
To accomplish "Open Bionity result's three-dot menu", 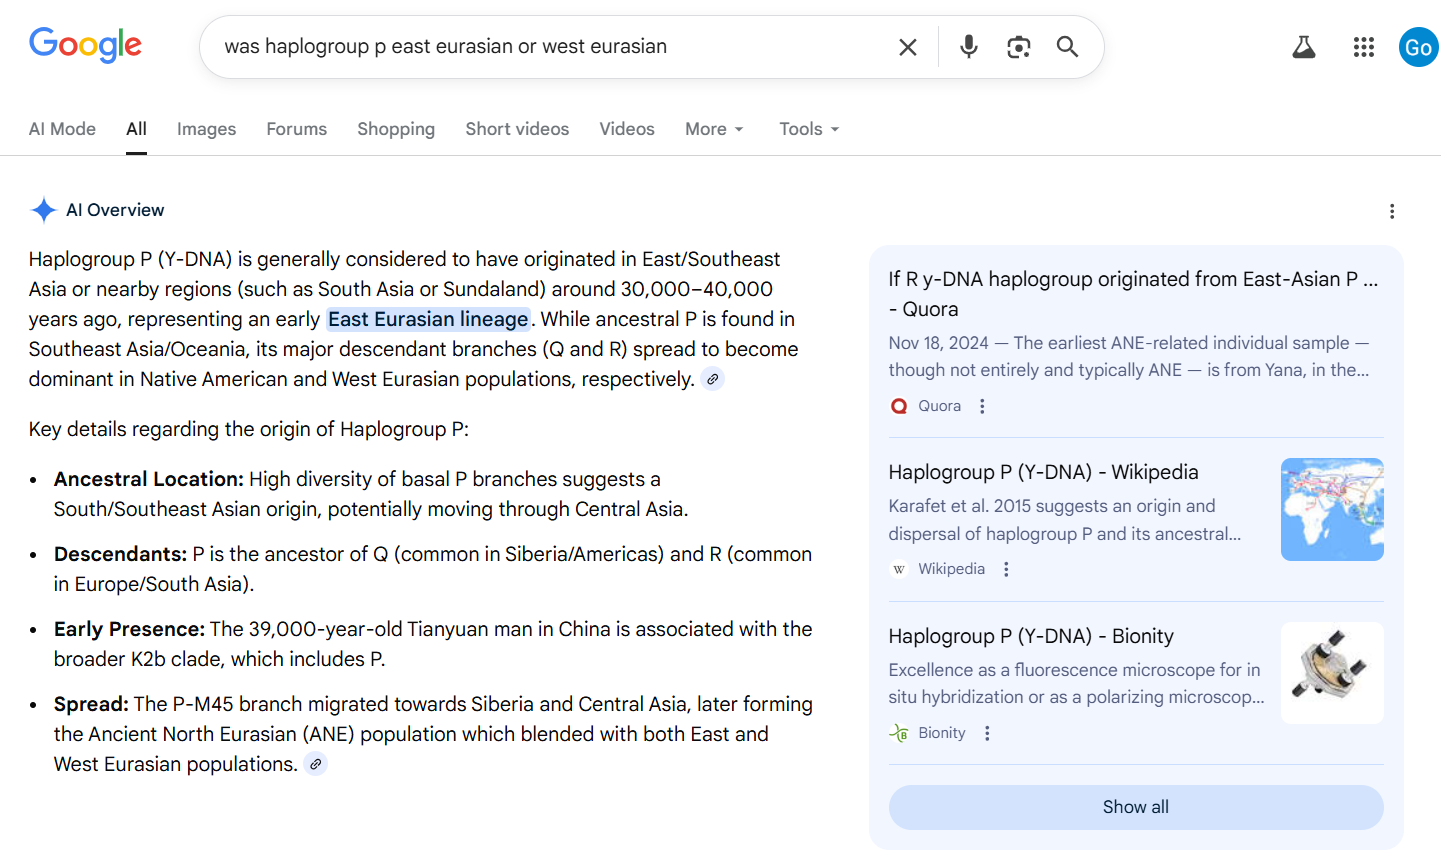I will [x=987, y=733].
